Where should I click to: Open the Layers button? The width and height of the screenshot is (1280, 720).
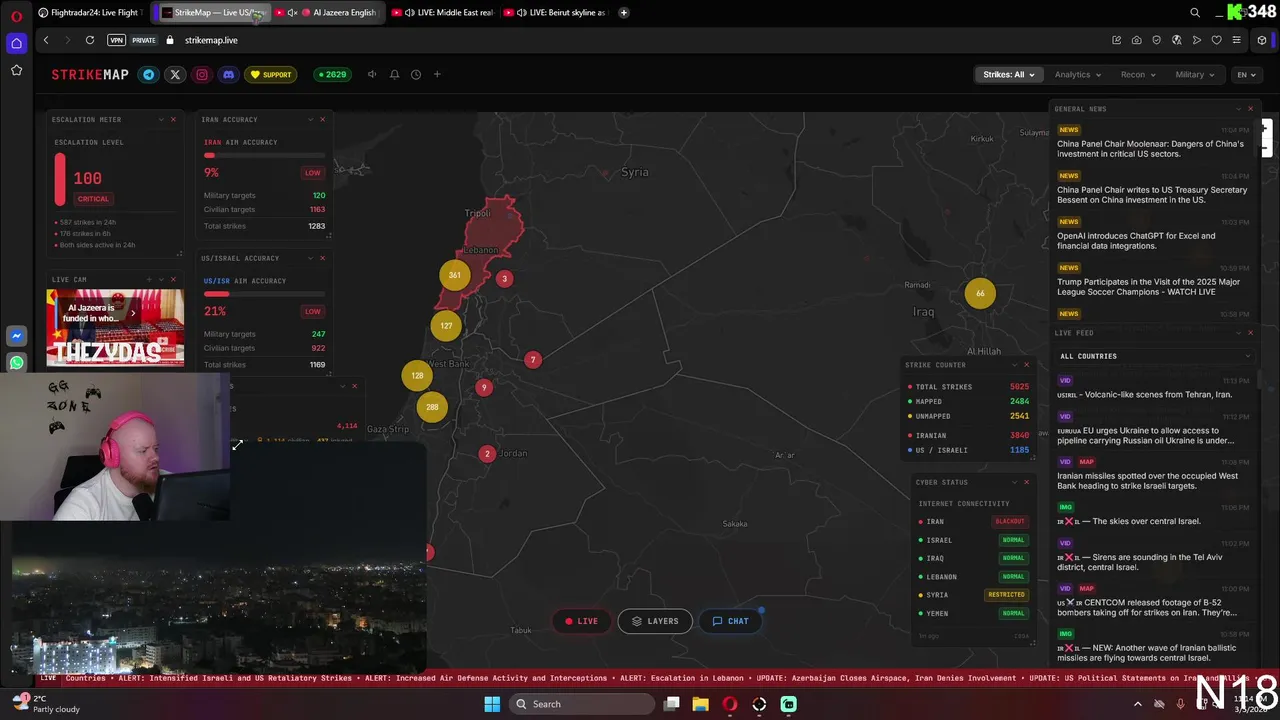655,621
